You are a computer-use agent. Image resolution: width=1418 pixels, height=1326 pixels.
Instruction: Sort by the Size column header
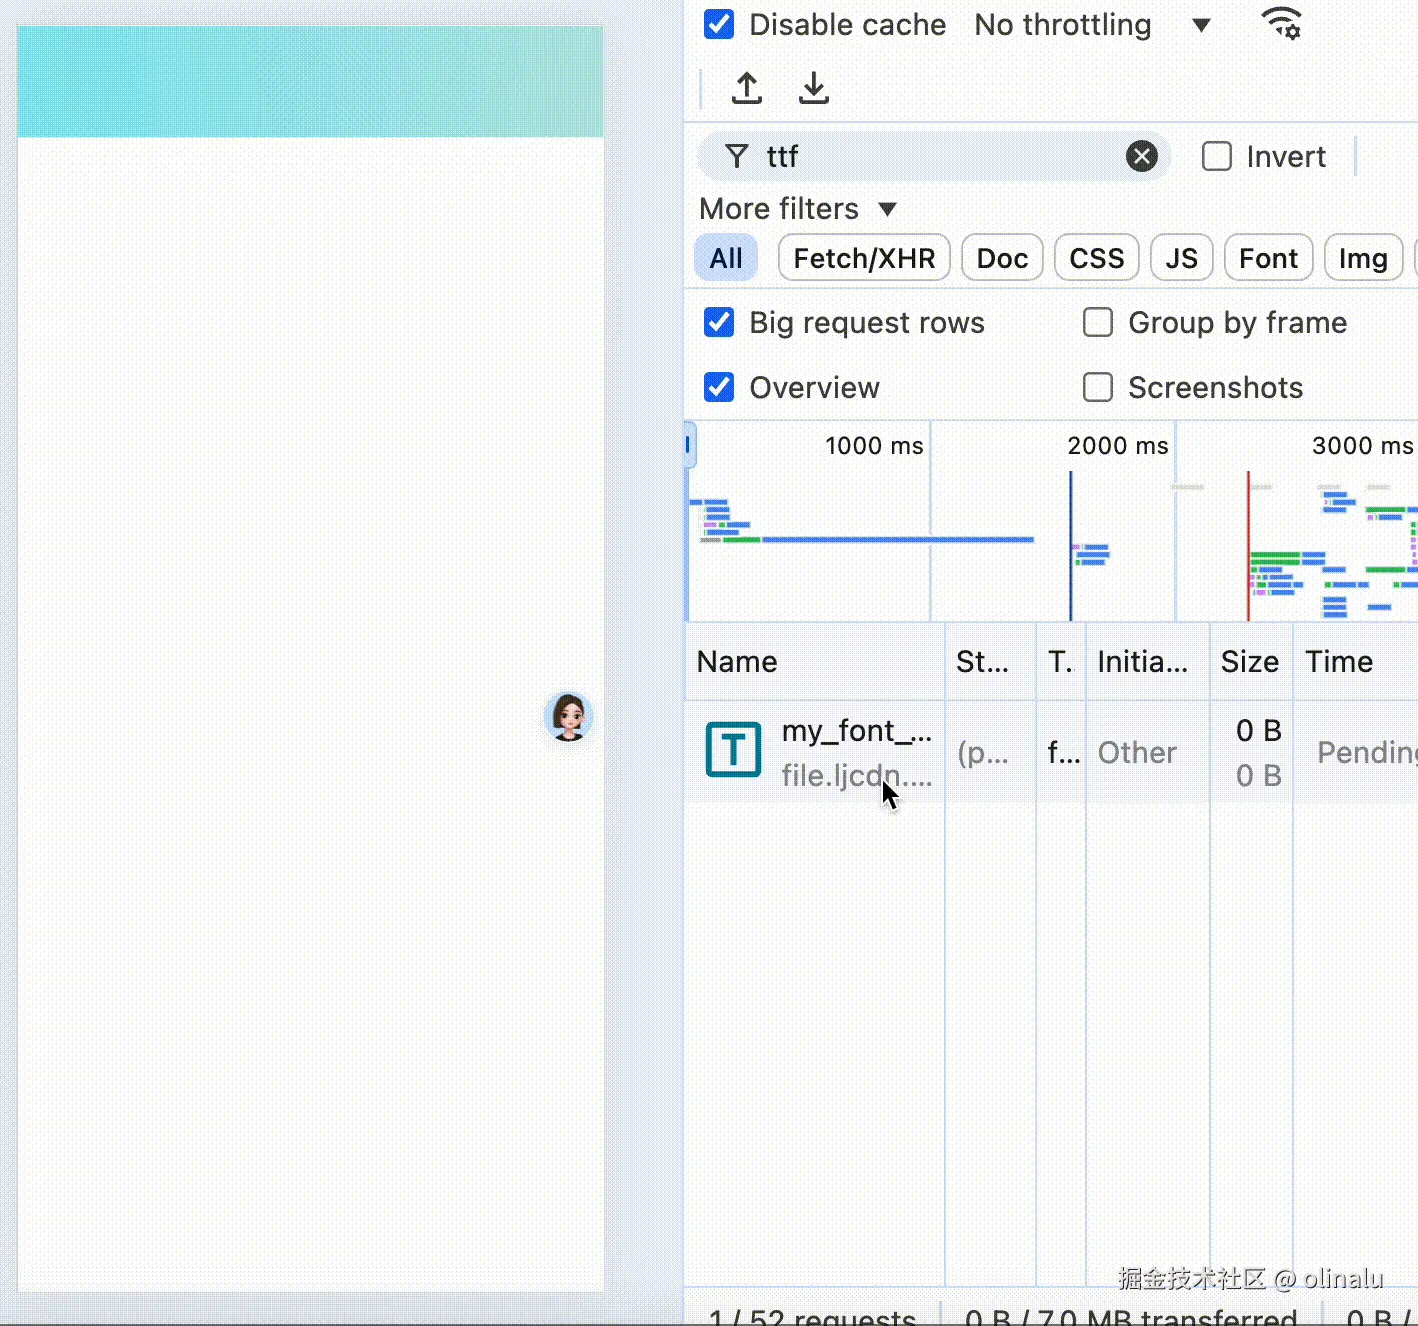(x=1251, y=662)
